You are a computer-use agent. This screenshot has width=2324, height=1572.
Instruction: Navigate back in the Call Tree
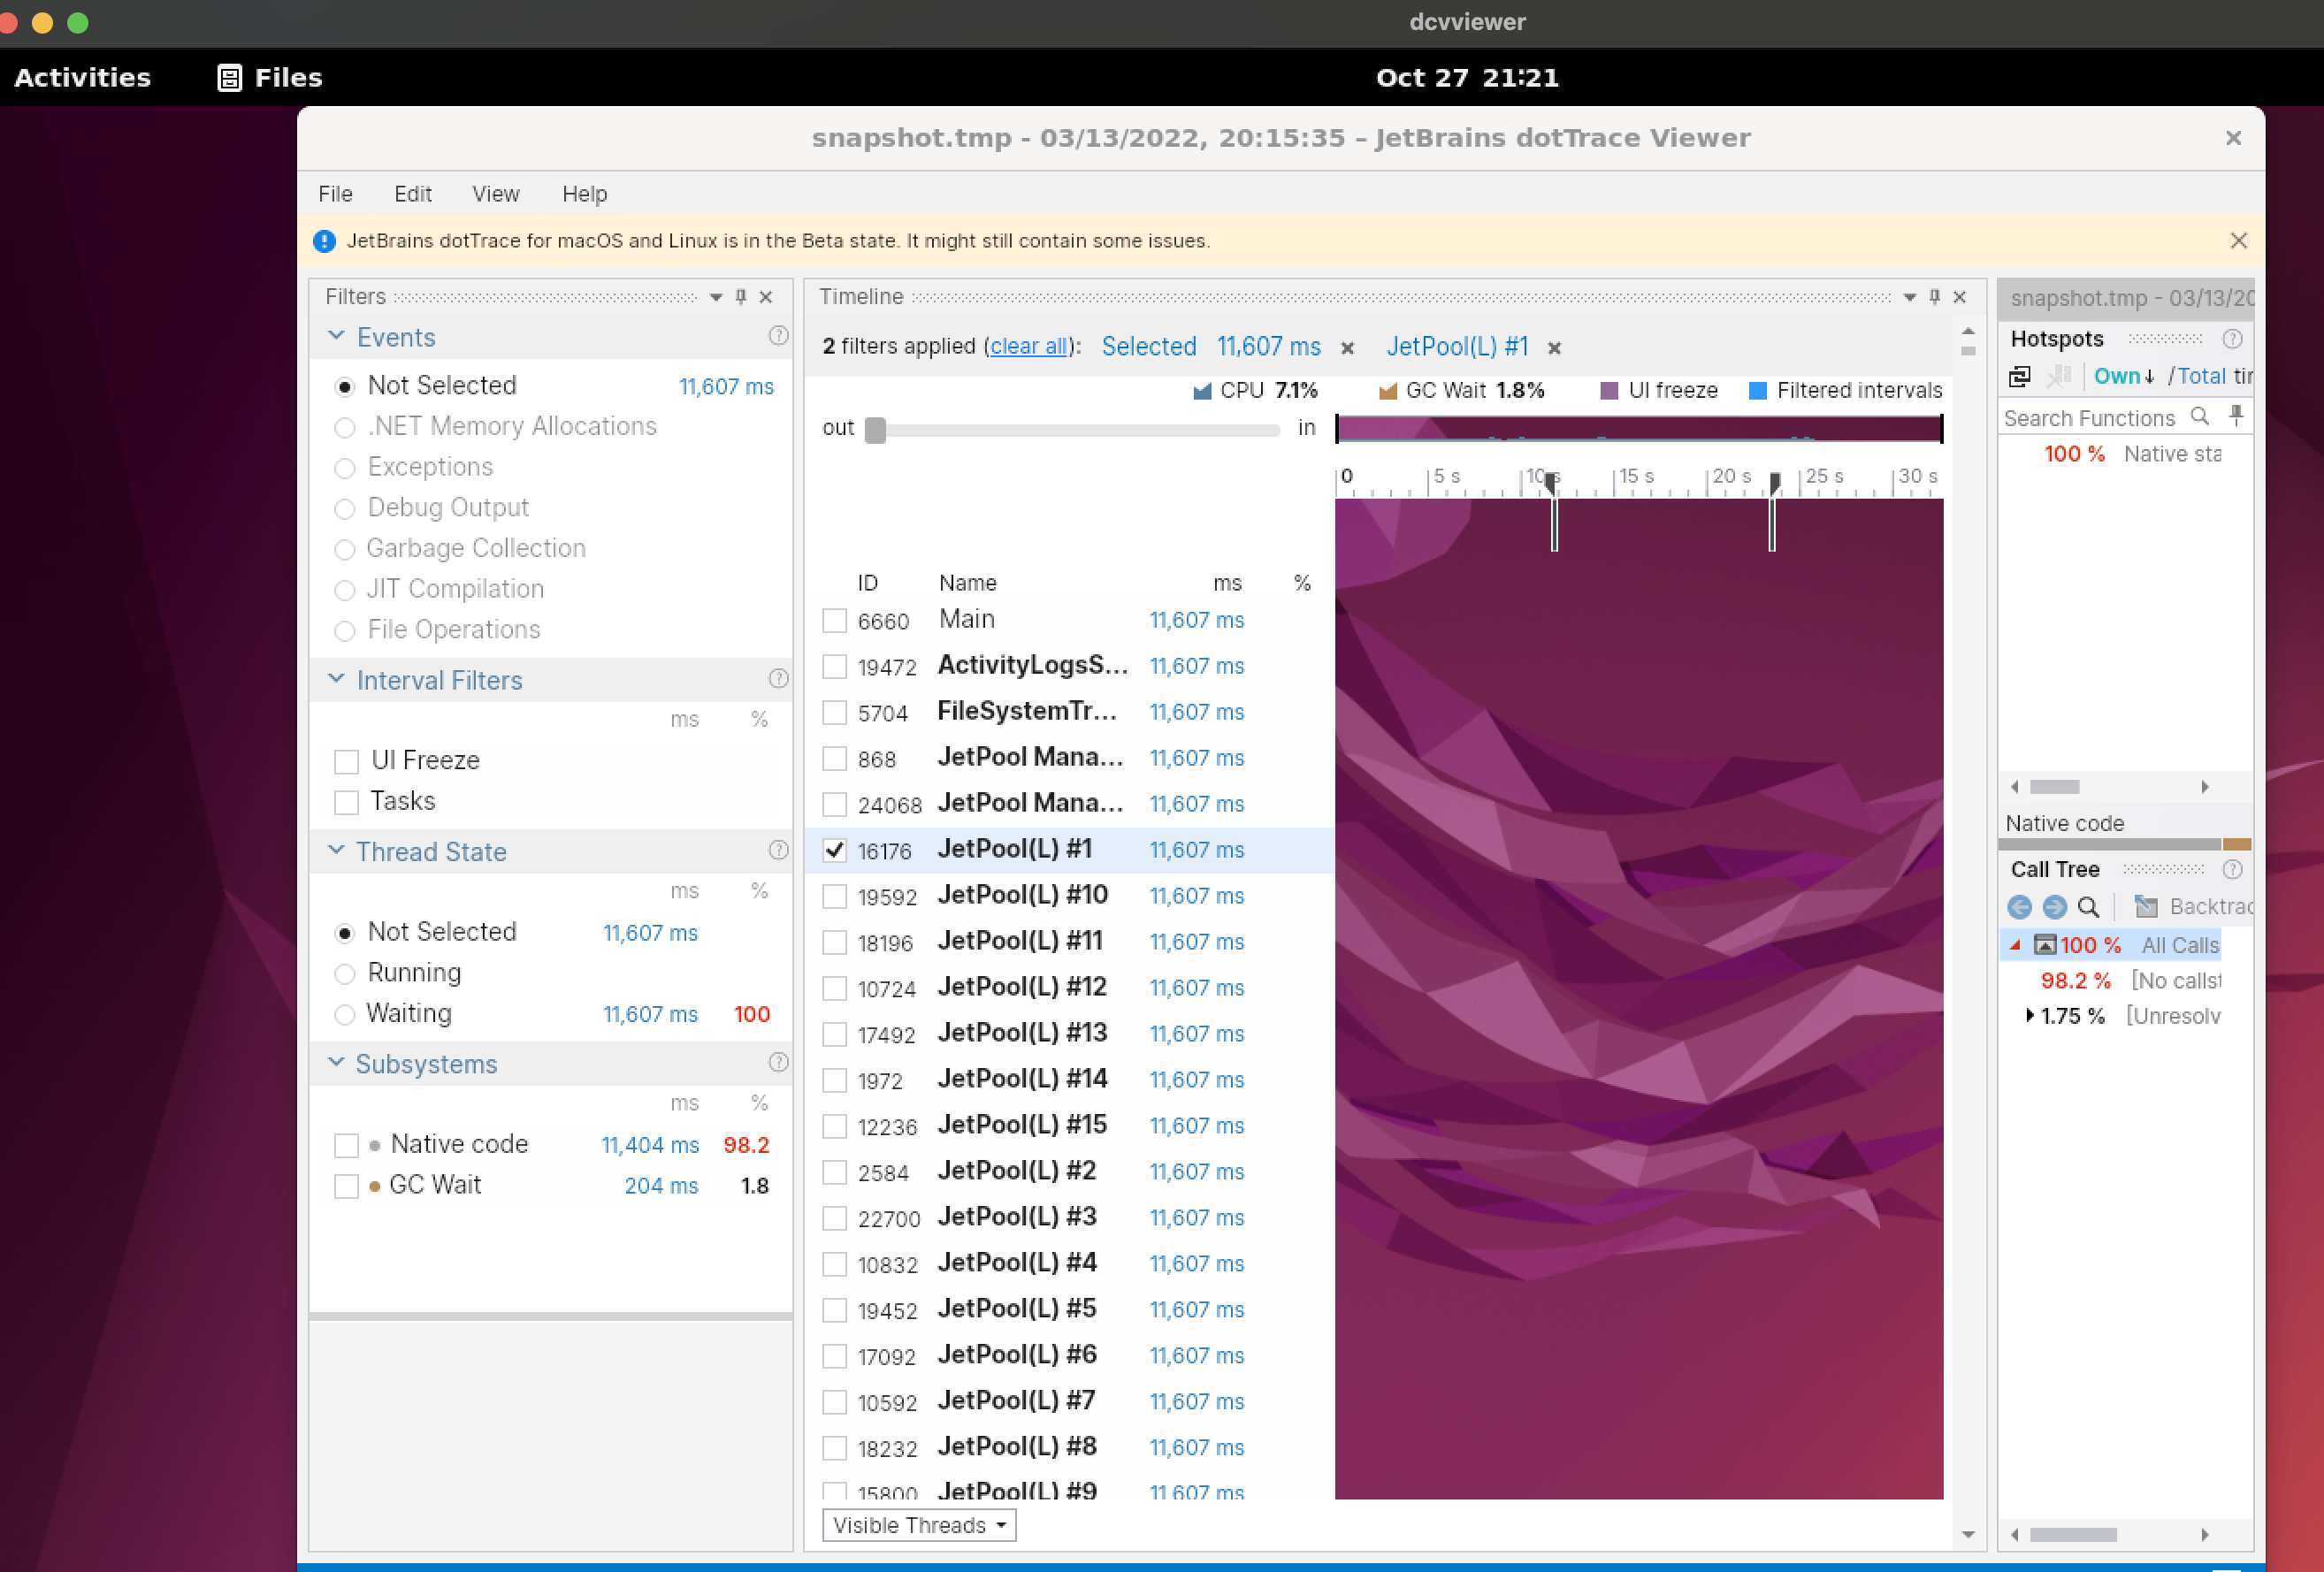tap(2020, 909)
